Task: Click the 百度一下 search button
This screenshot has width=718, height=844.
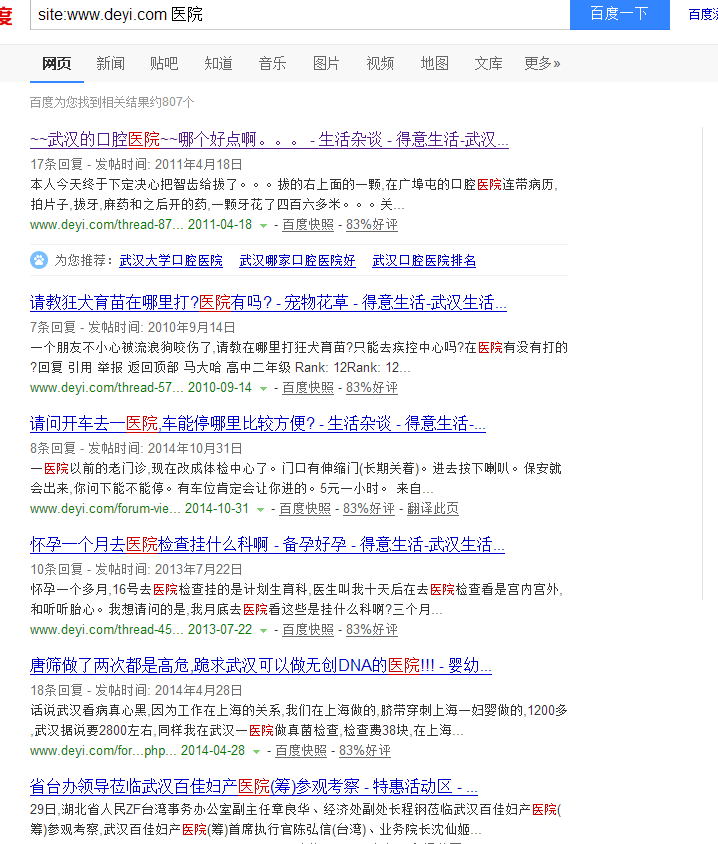Action: [620, 14]
